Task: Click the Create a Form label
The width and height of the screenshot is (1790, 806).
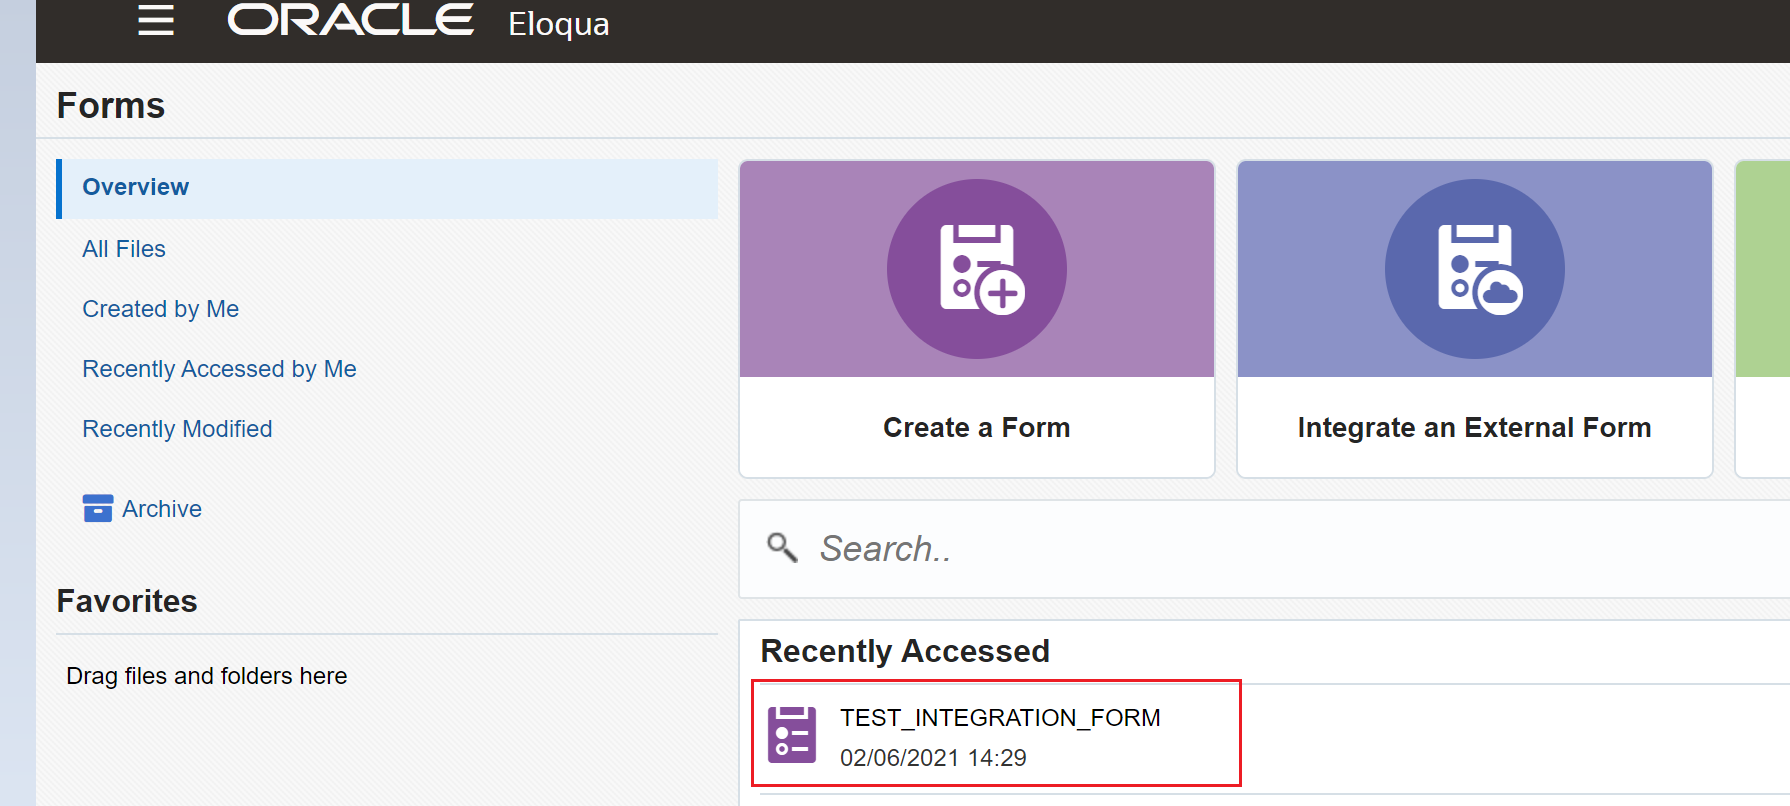Action: [x=977, y=428]
